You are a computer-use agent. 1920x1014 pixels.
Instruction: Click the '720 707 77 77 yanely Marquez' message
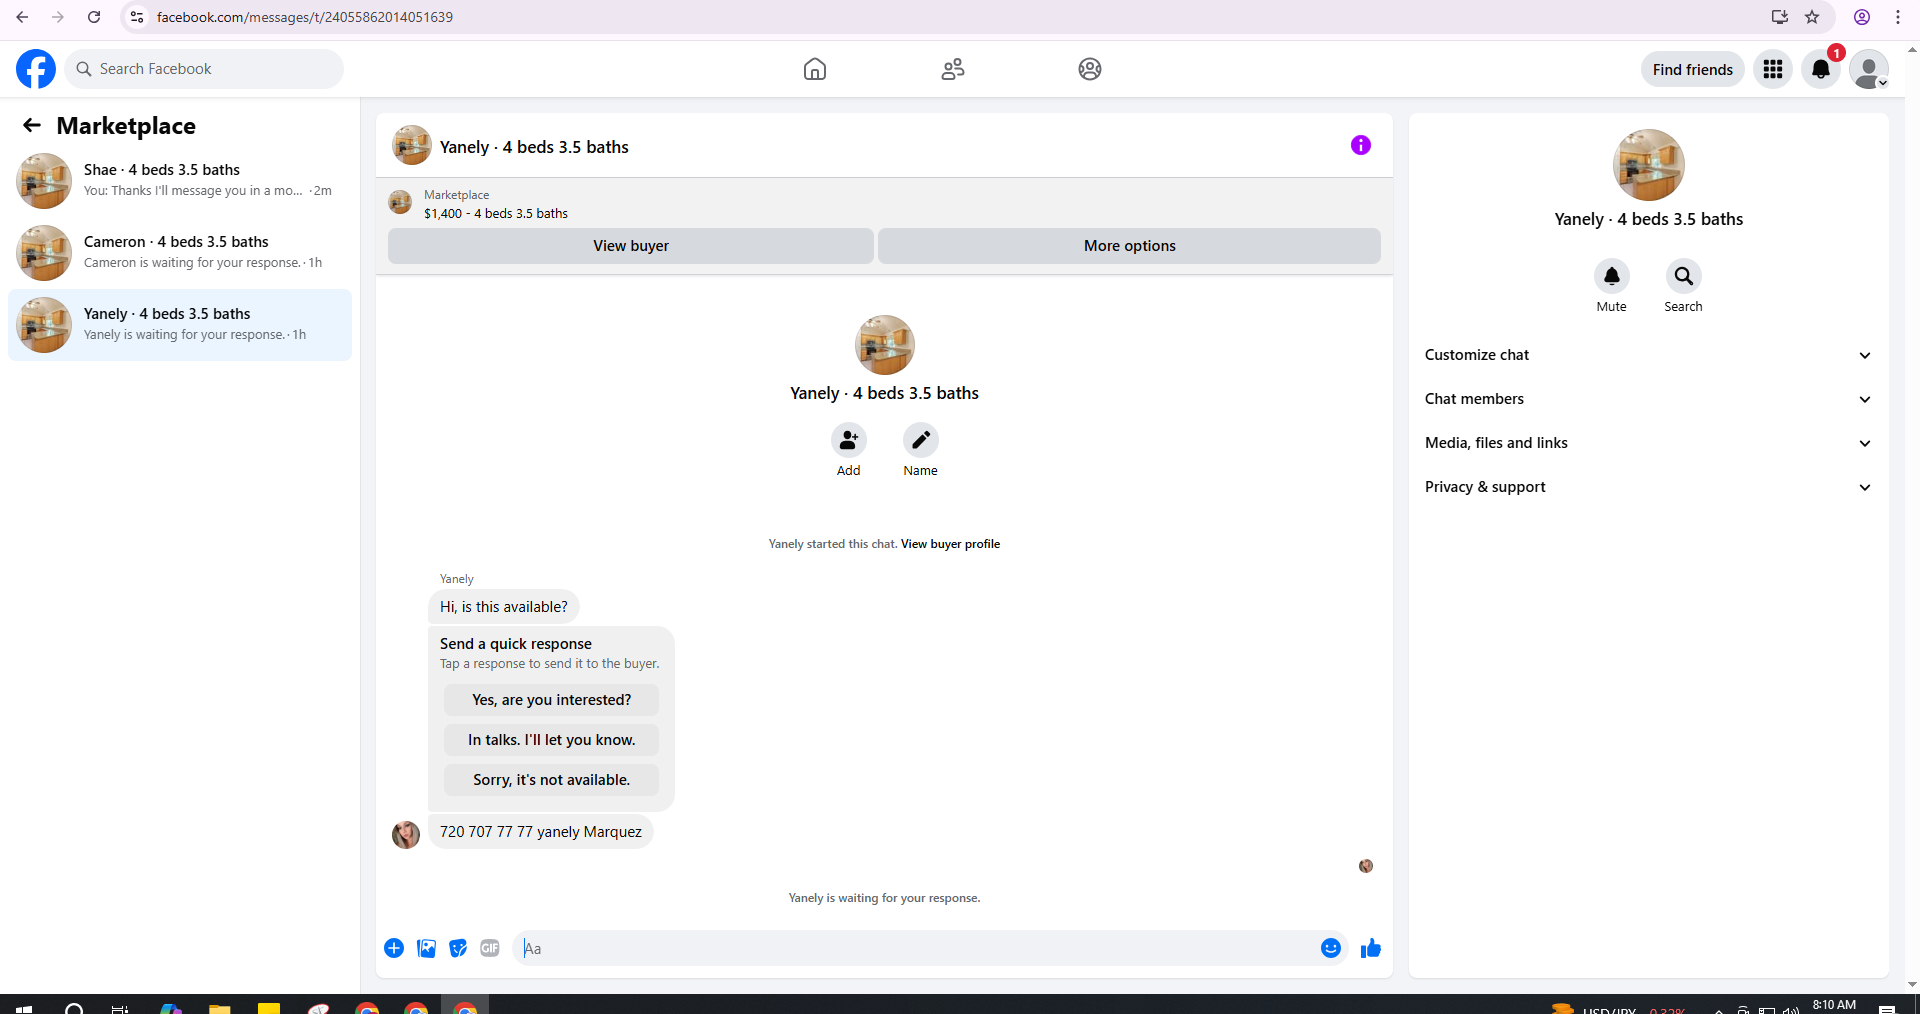point(541,832)
